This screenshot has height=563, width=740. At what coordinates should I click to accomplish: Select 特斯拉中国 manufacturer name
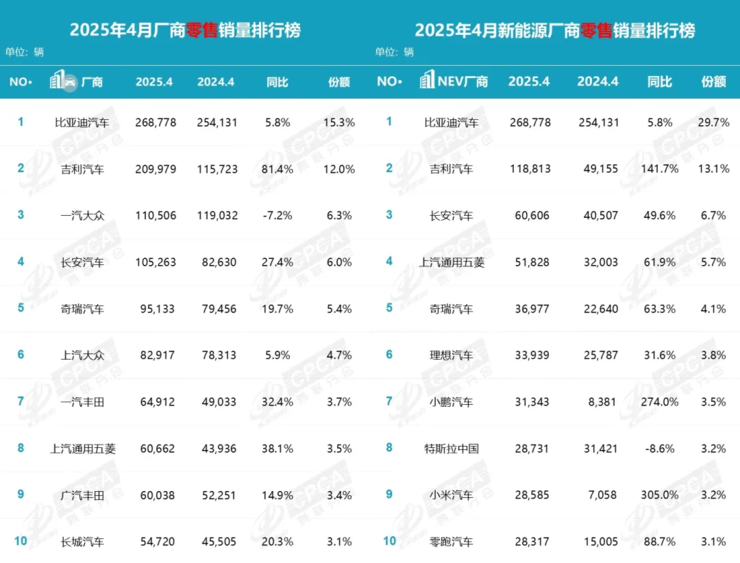(x=451, y=448)
